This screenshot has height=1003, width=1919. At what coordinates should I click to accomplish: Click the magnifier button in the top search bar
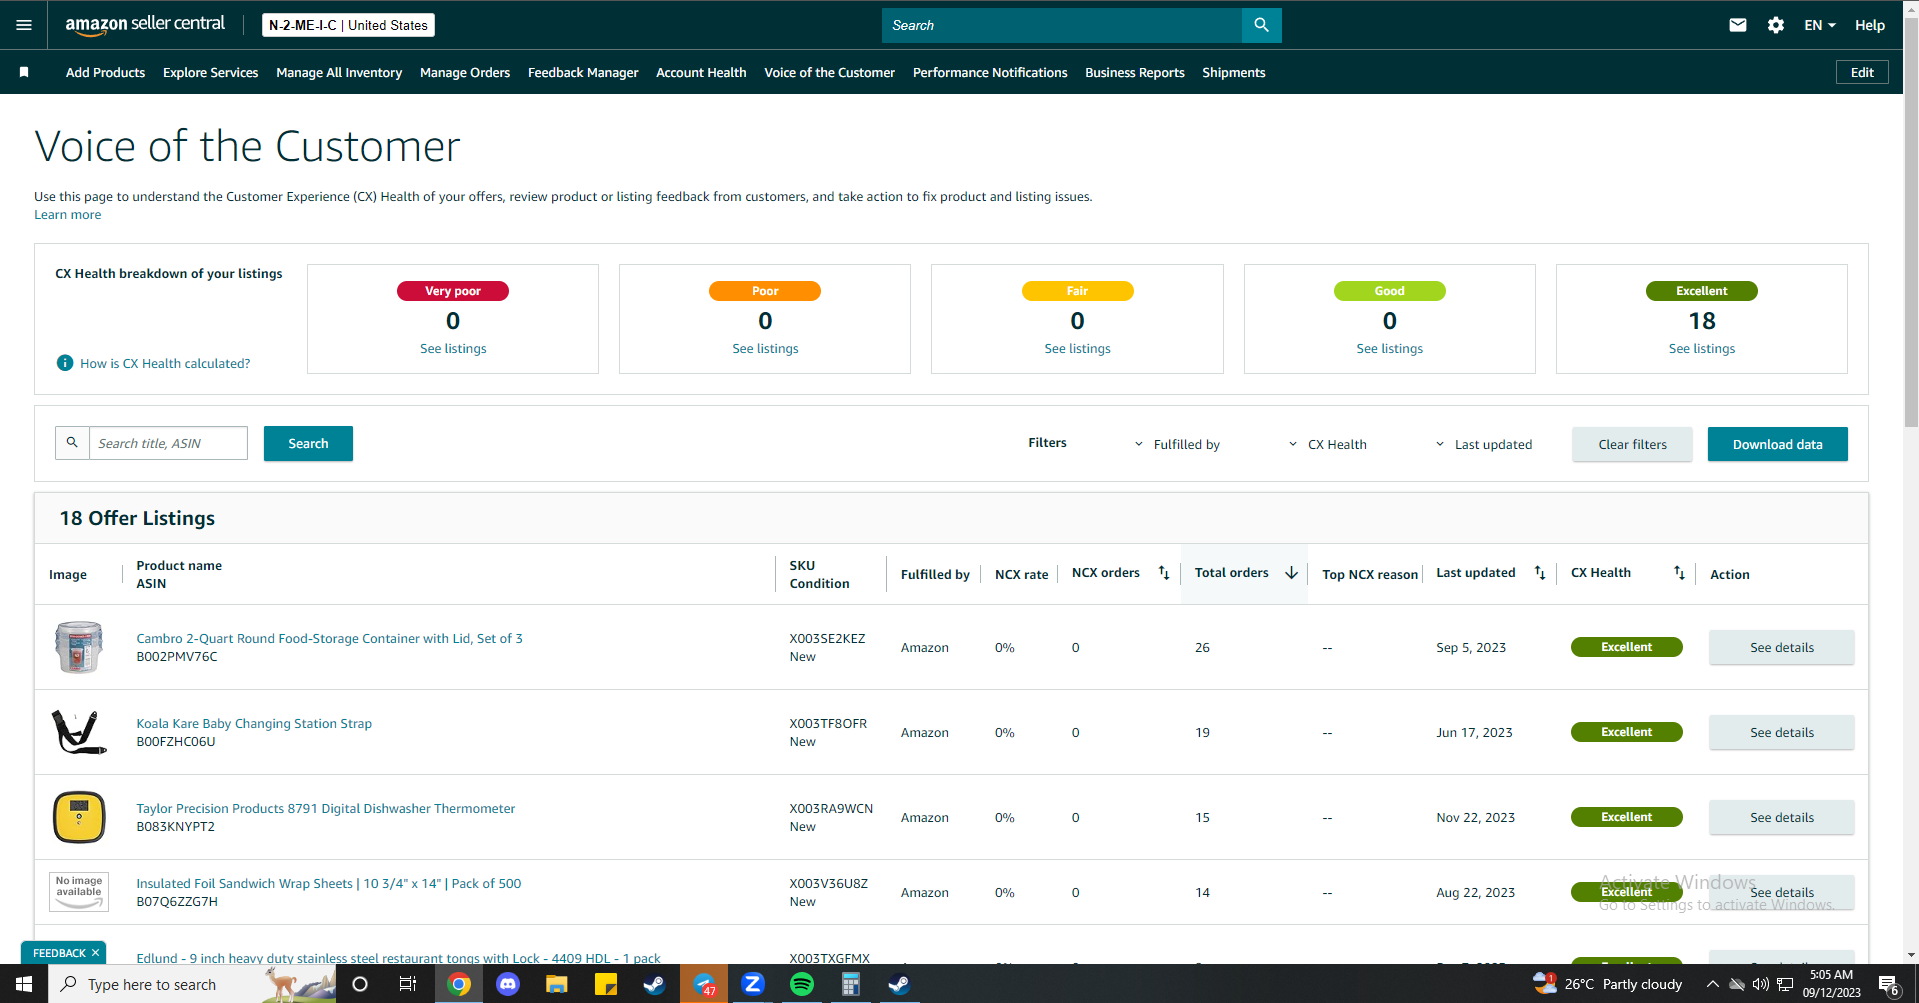[1261, 25]
